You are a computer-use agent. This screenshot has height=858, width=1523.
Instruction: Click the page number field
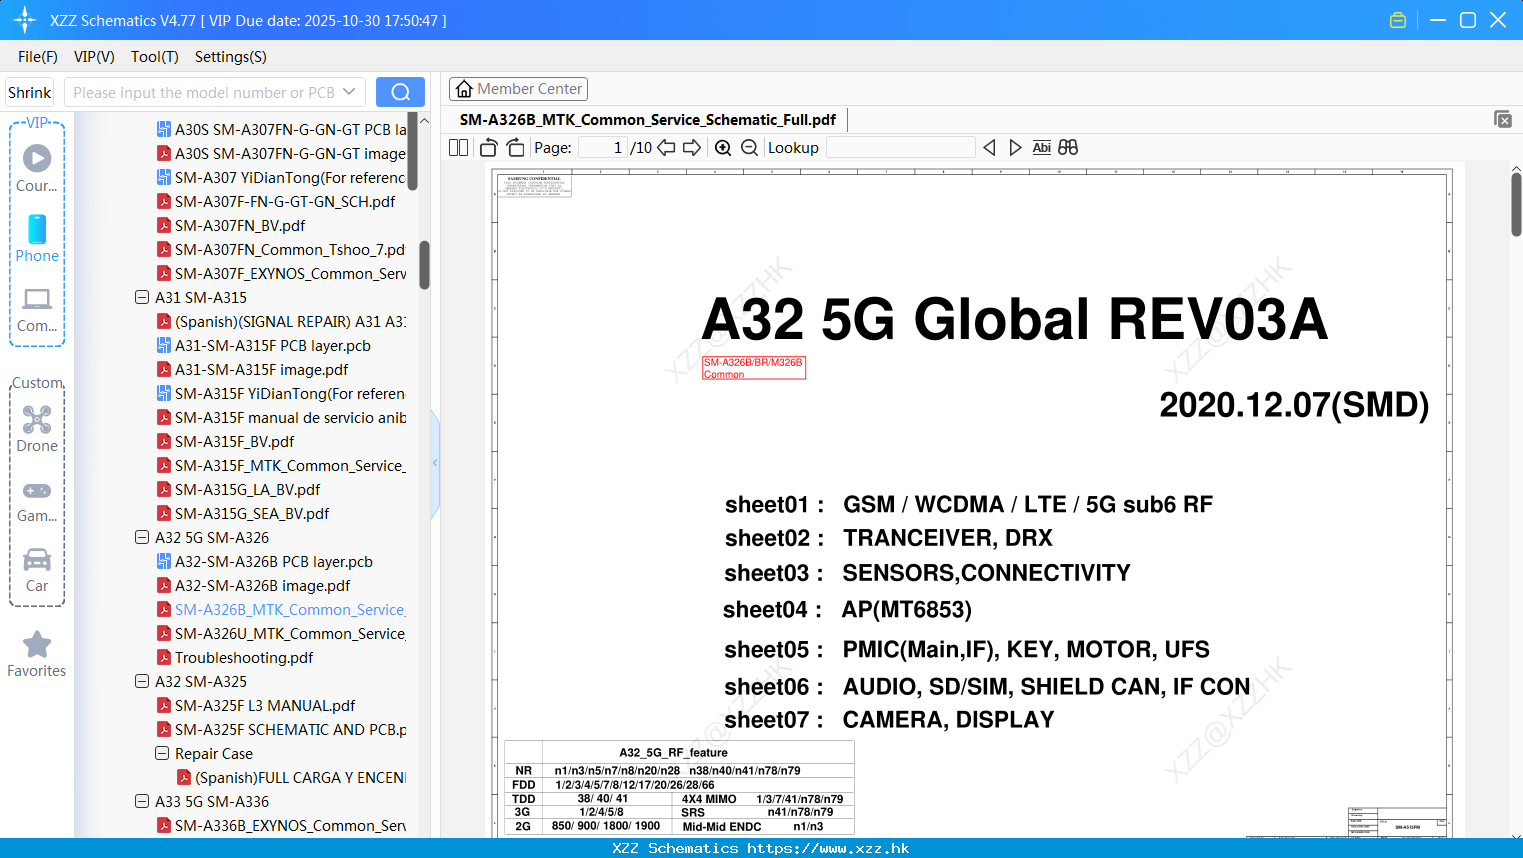pyautogui.click(x=602, y=147)
